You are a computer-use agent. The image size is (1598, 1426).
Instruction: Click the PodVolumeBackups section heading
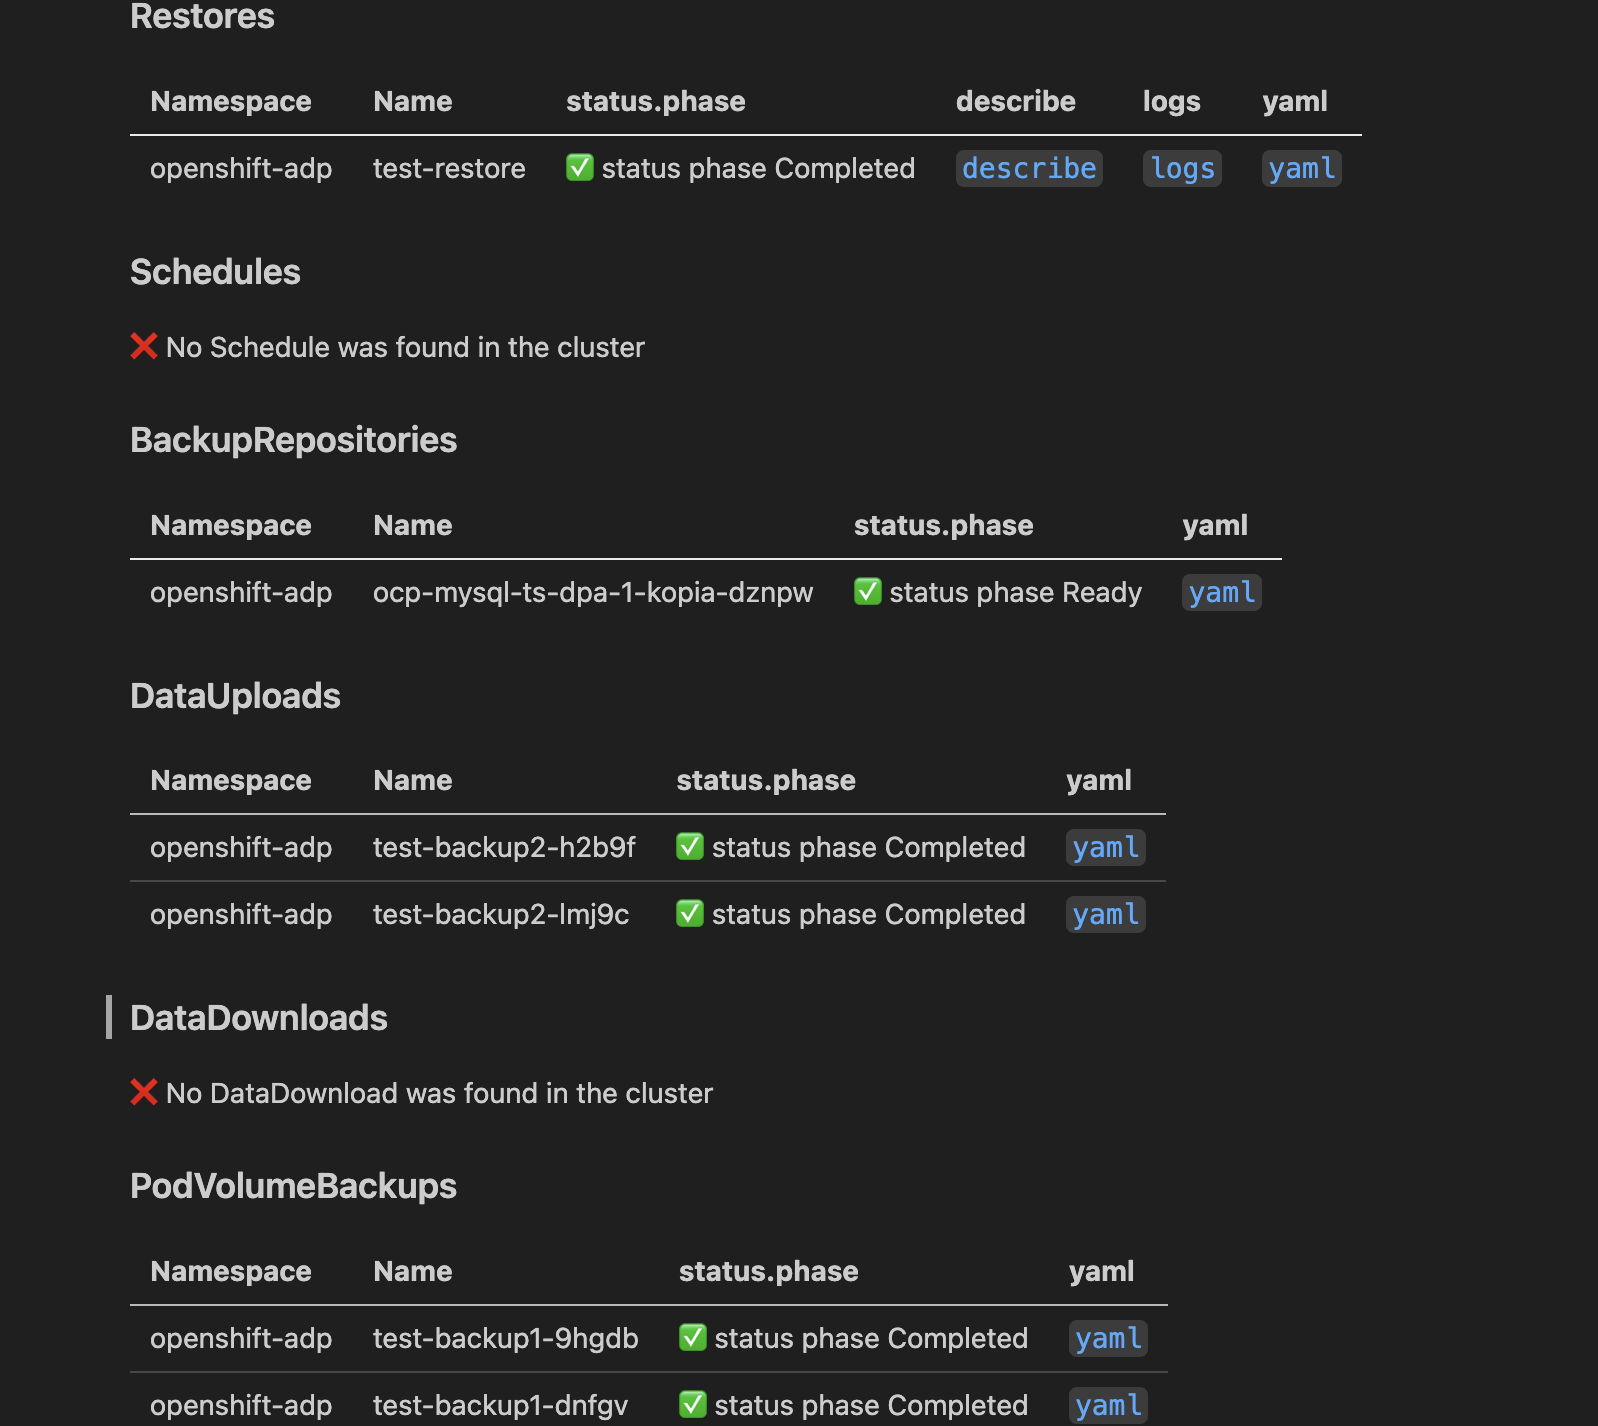coord(293,1185)
